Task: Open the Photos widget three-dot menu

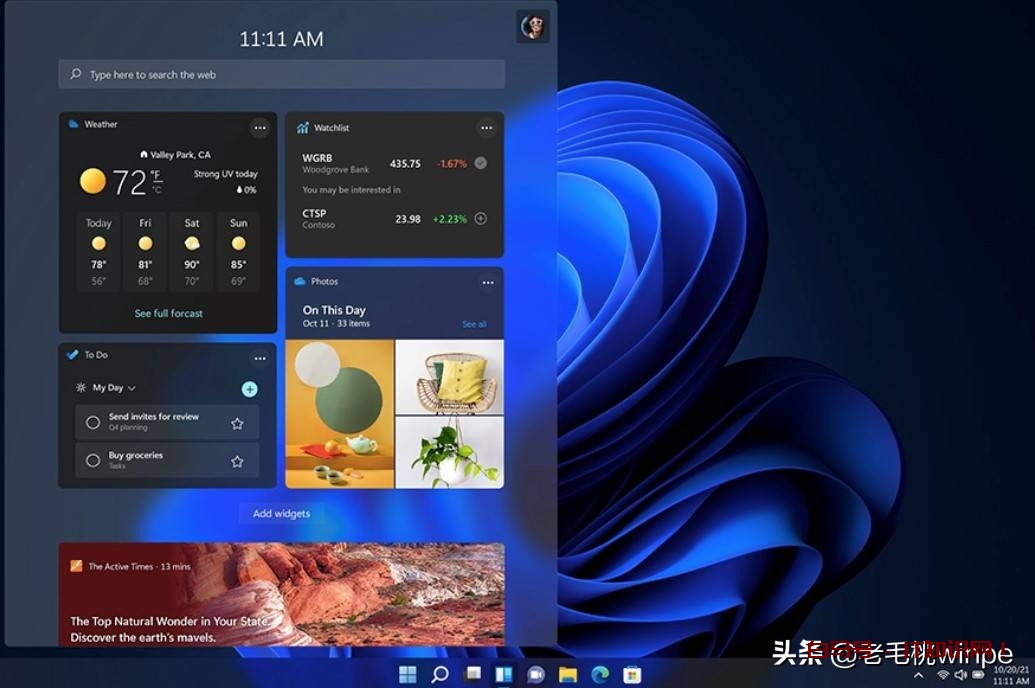Action: pyautogui.click(x=488, y=283)
